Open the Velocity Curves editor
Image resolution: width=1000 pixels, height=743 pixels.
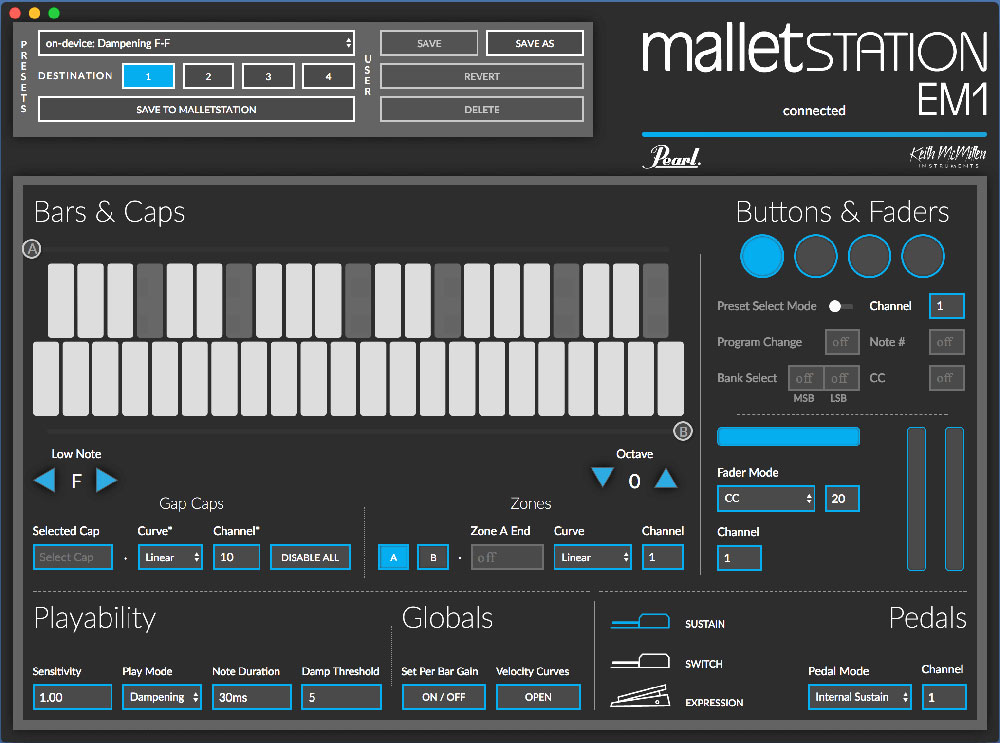coord(538,697)
